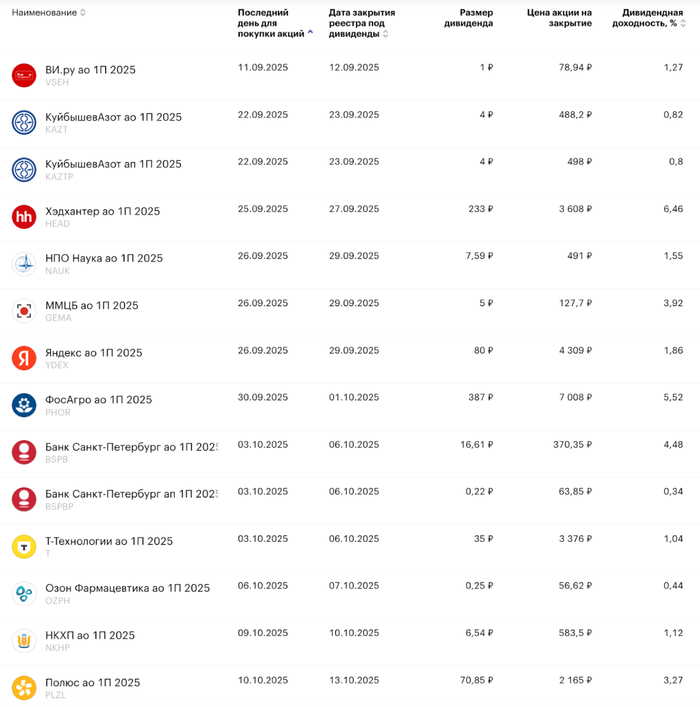Image resolution: width=700 pixels, height=707 pixels.
Task: Click the Цена акции на закрытие header
Action: pos(559,18)
